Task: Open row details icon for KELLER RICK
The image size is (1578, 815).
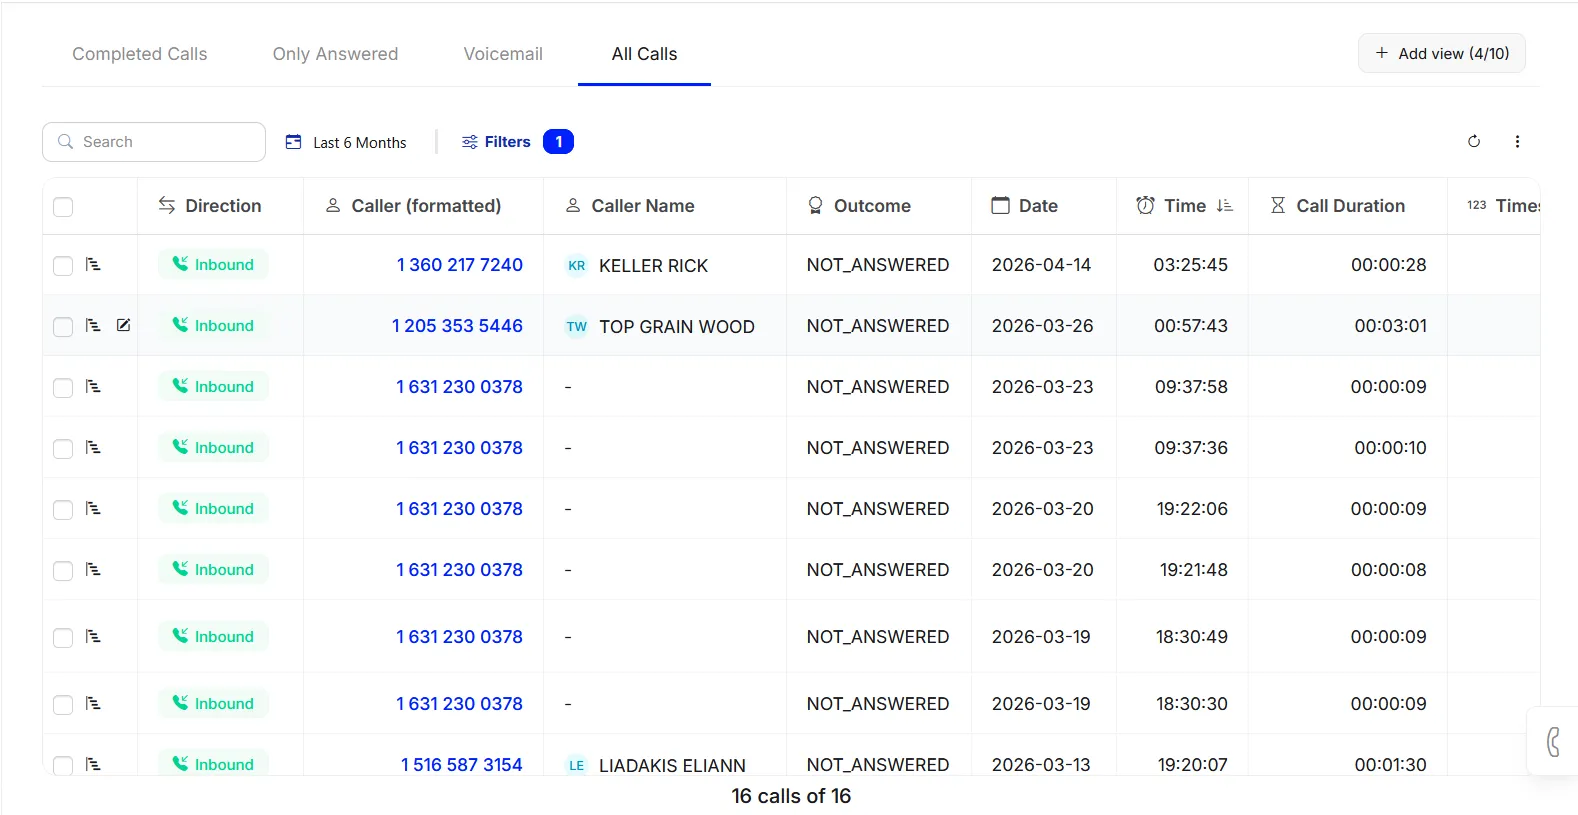Action: point(93,264)
